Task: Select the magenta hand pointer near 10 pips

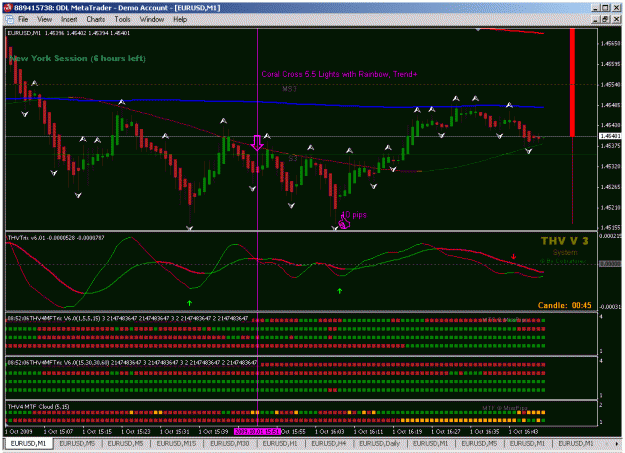Action: point(344,222)
